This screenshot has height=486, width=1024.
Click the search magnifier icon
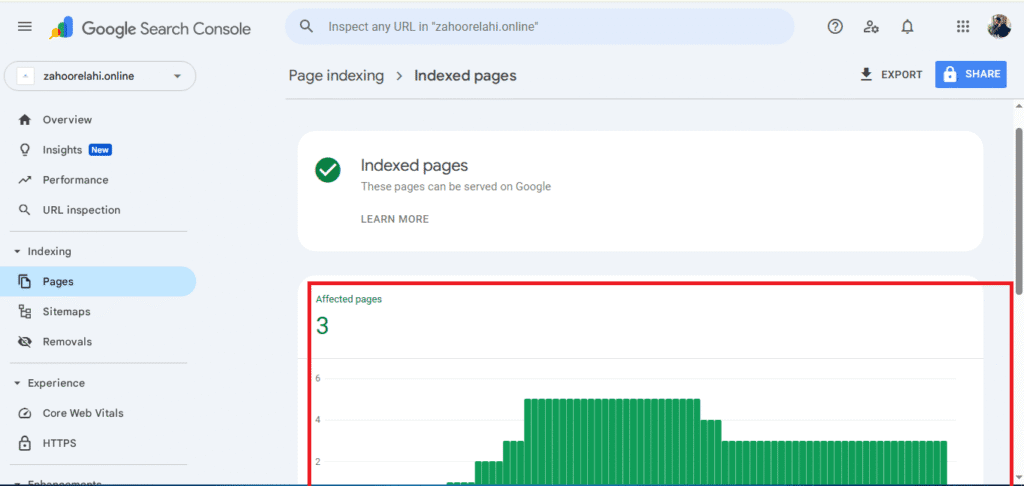tap(306, 26)
